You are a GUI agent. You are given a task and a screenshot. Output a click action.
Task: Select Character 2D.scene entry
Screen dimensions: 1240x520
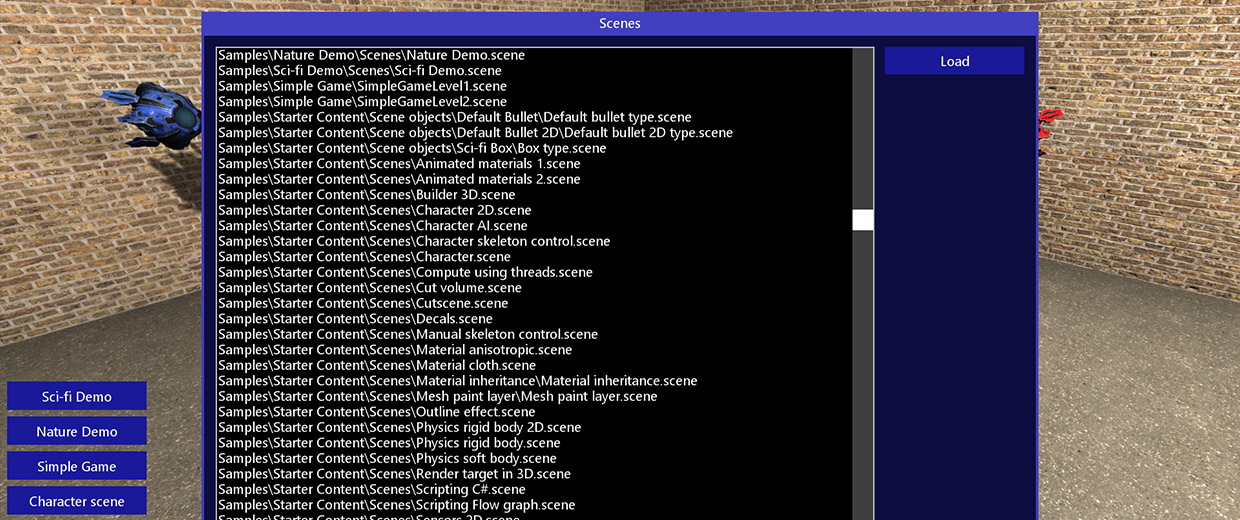click(x=374, y=210)
